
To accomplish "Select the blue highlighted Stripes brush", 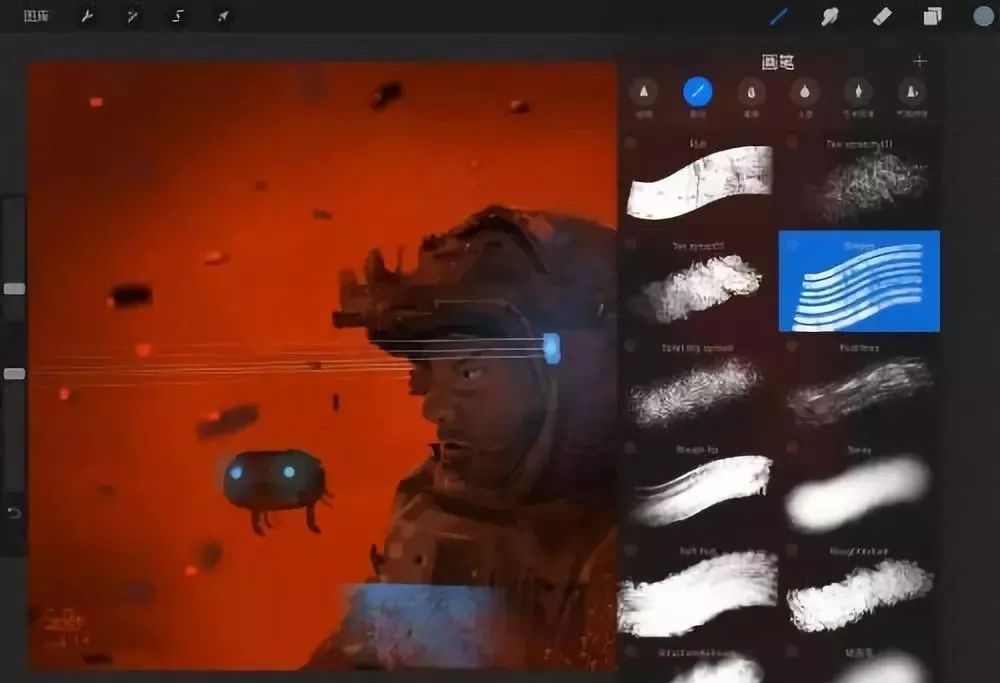I will click(x=859, y=281).
